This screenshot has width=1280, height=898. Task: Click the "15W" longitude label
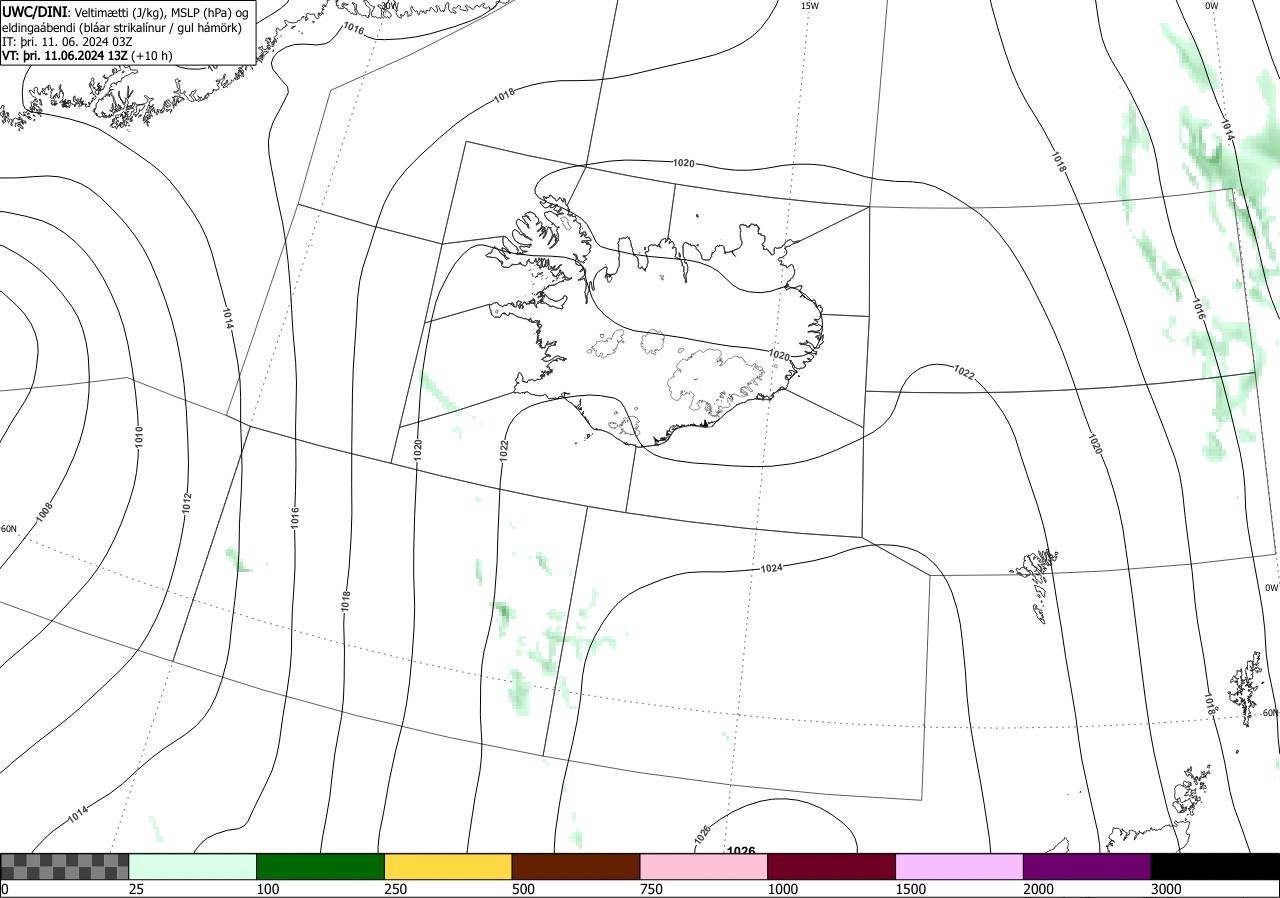(810, 6)
